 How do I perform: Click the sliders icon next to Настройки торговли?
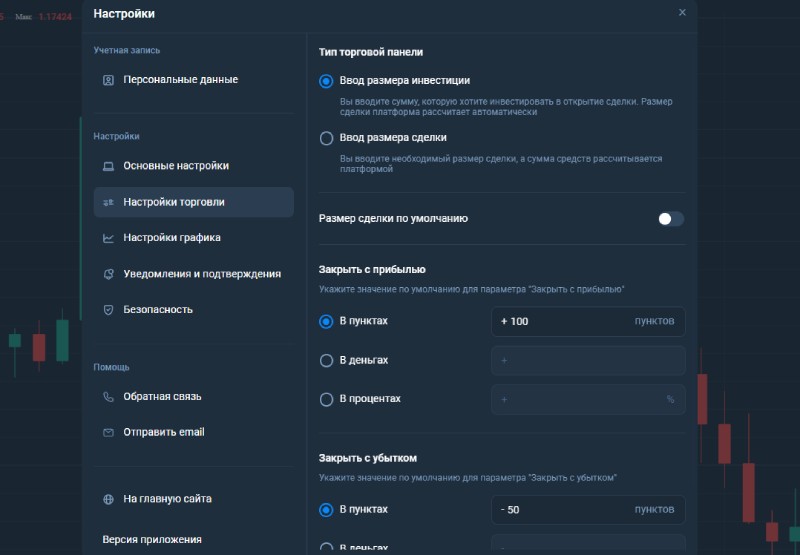(x=108, y=202)
